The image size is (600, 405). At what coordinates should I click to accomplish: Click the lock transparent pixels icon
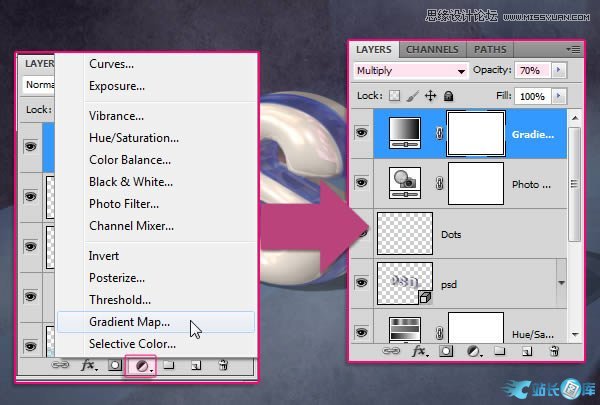pyautogui.click(x=393, y=96)
